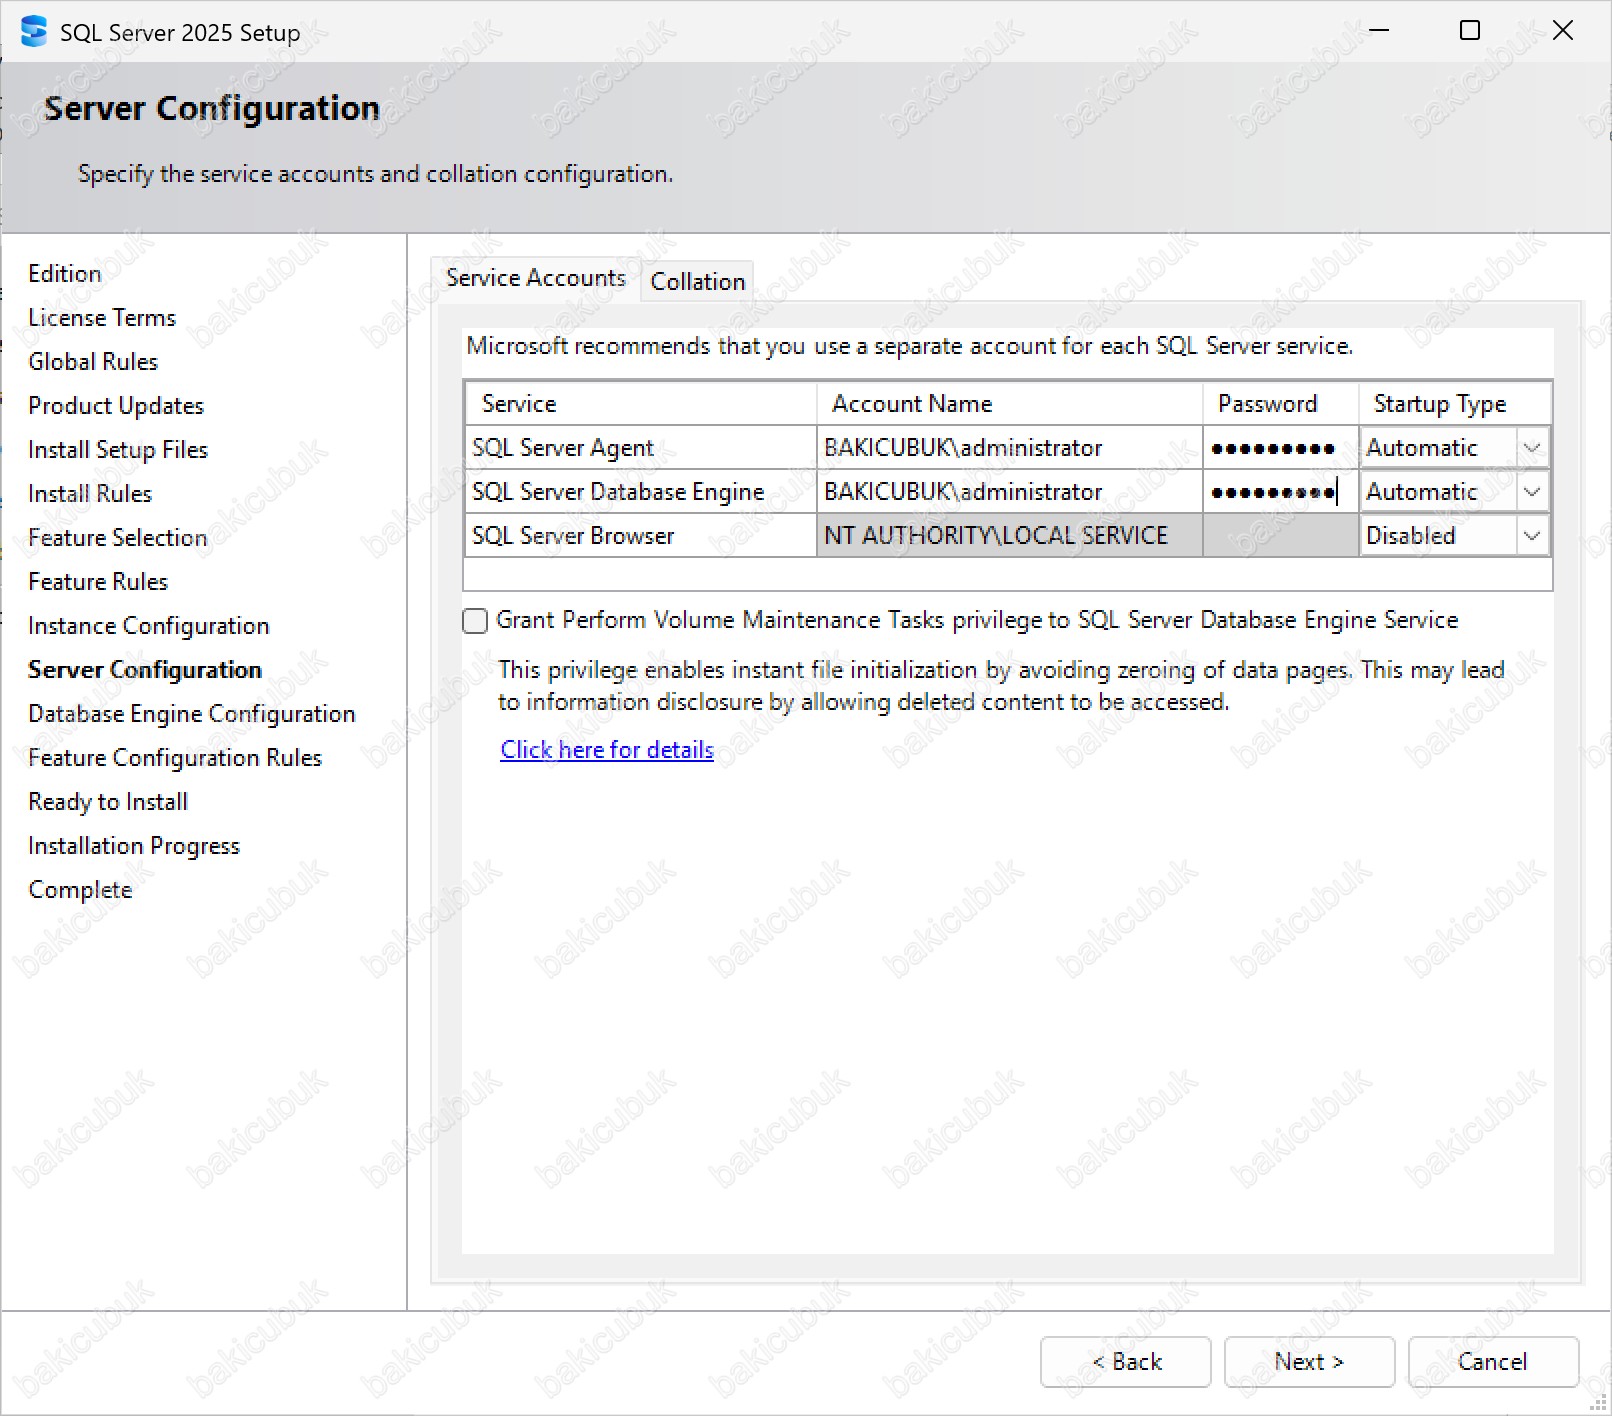Screen dimensions: 1612x1416
Task: Click the SQL Server Setup app icon
Action: (x=33, y=32)
